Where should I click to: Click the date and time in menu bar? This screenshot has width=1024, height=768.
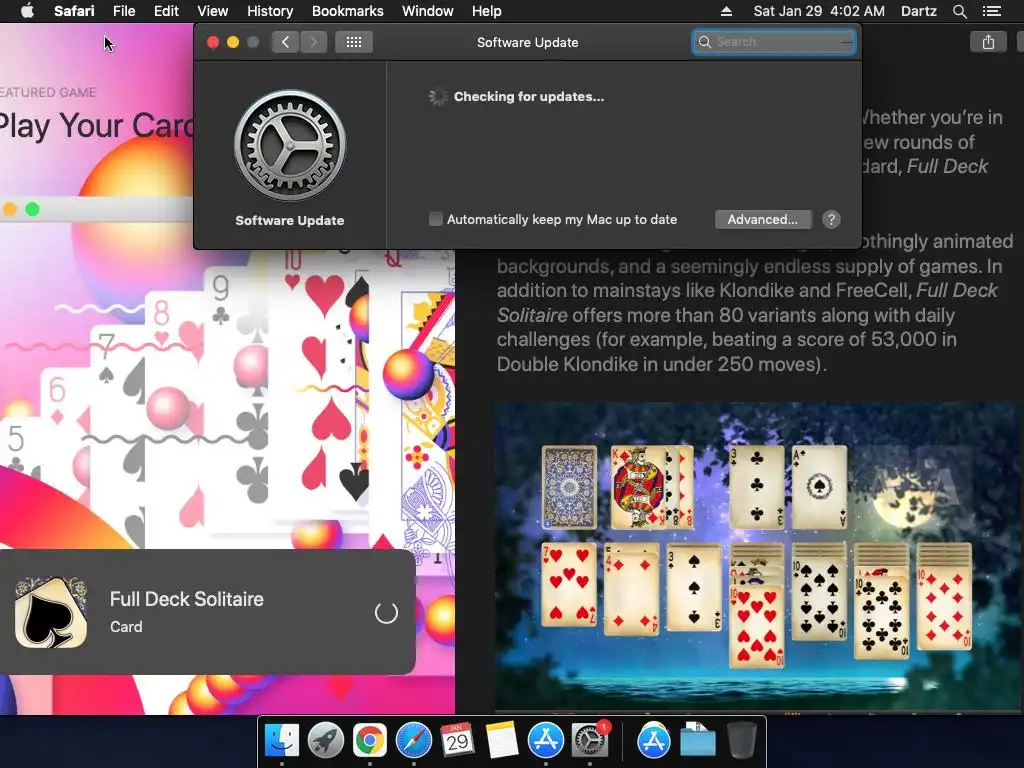click(819, 11)
